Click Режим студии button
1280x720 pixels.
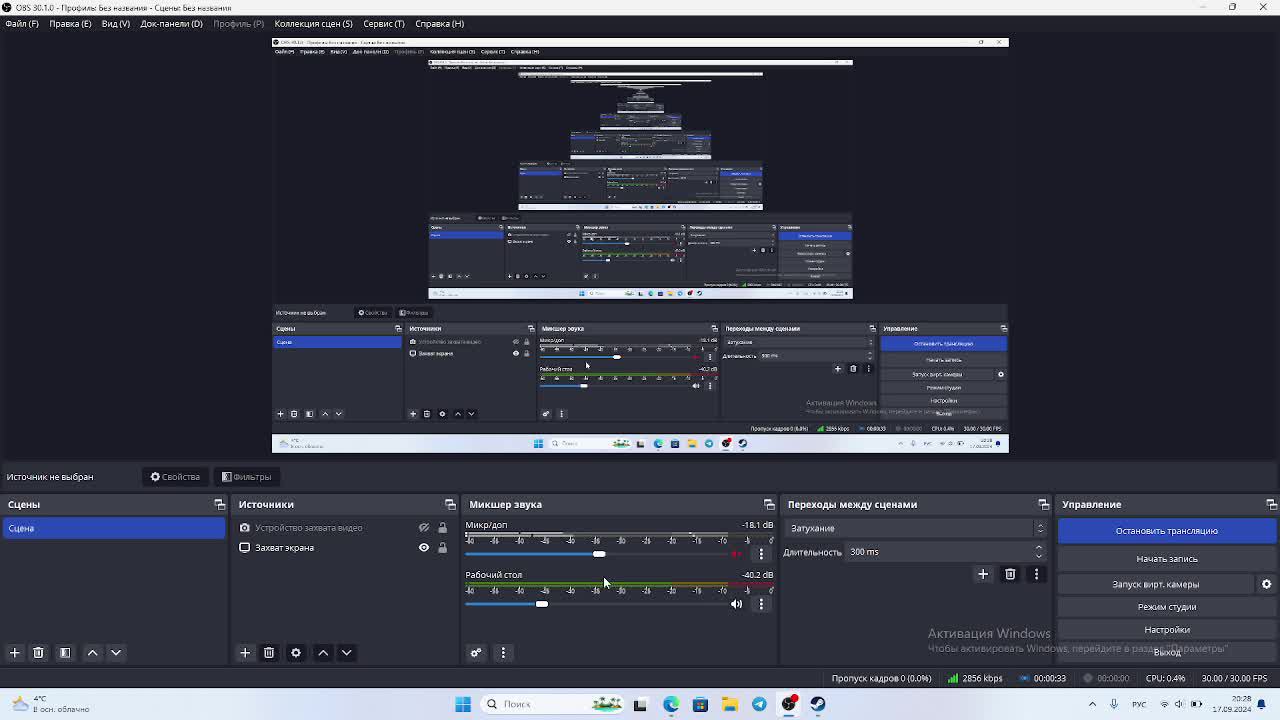(1166, 607)
